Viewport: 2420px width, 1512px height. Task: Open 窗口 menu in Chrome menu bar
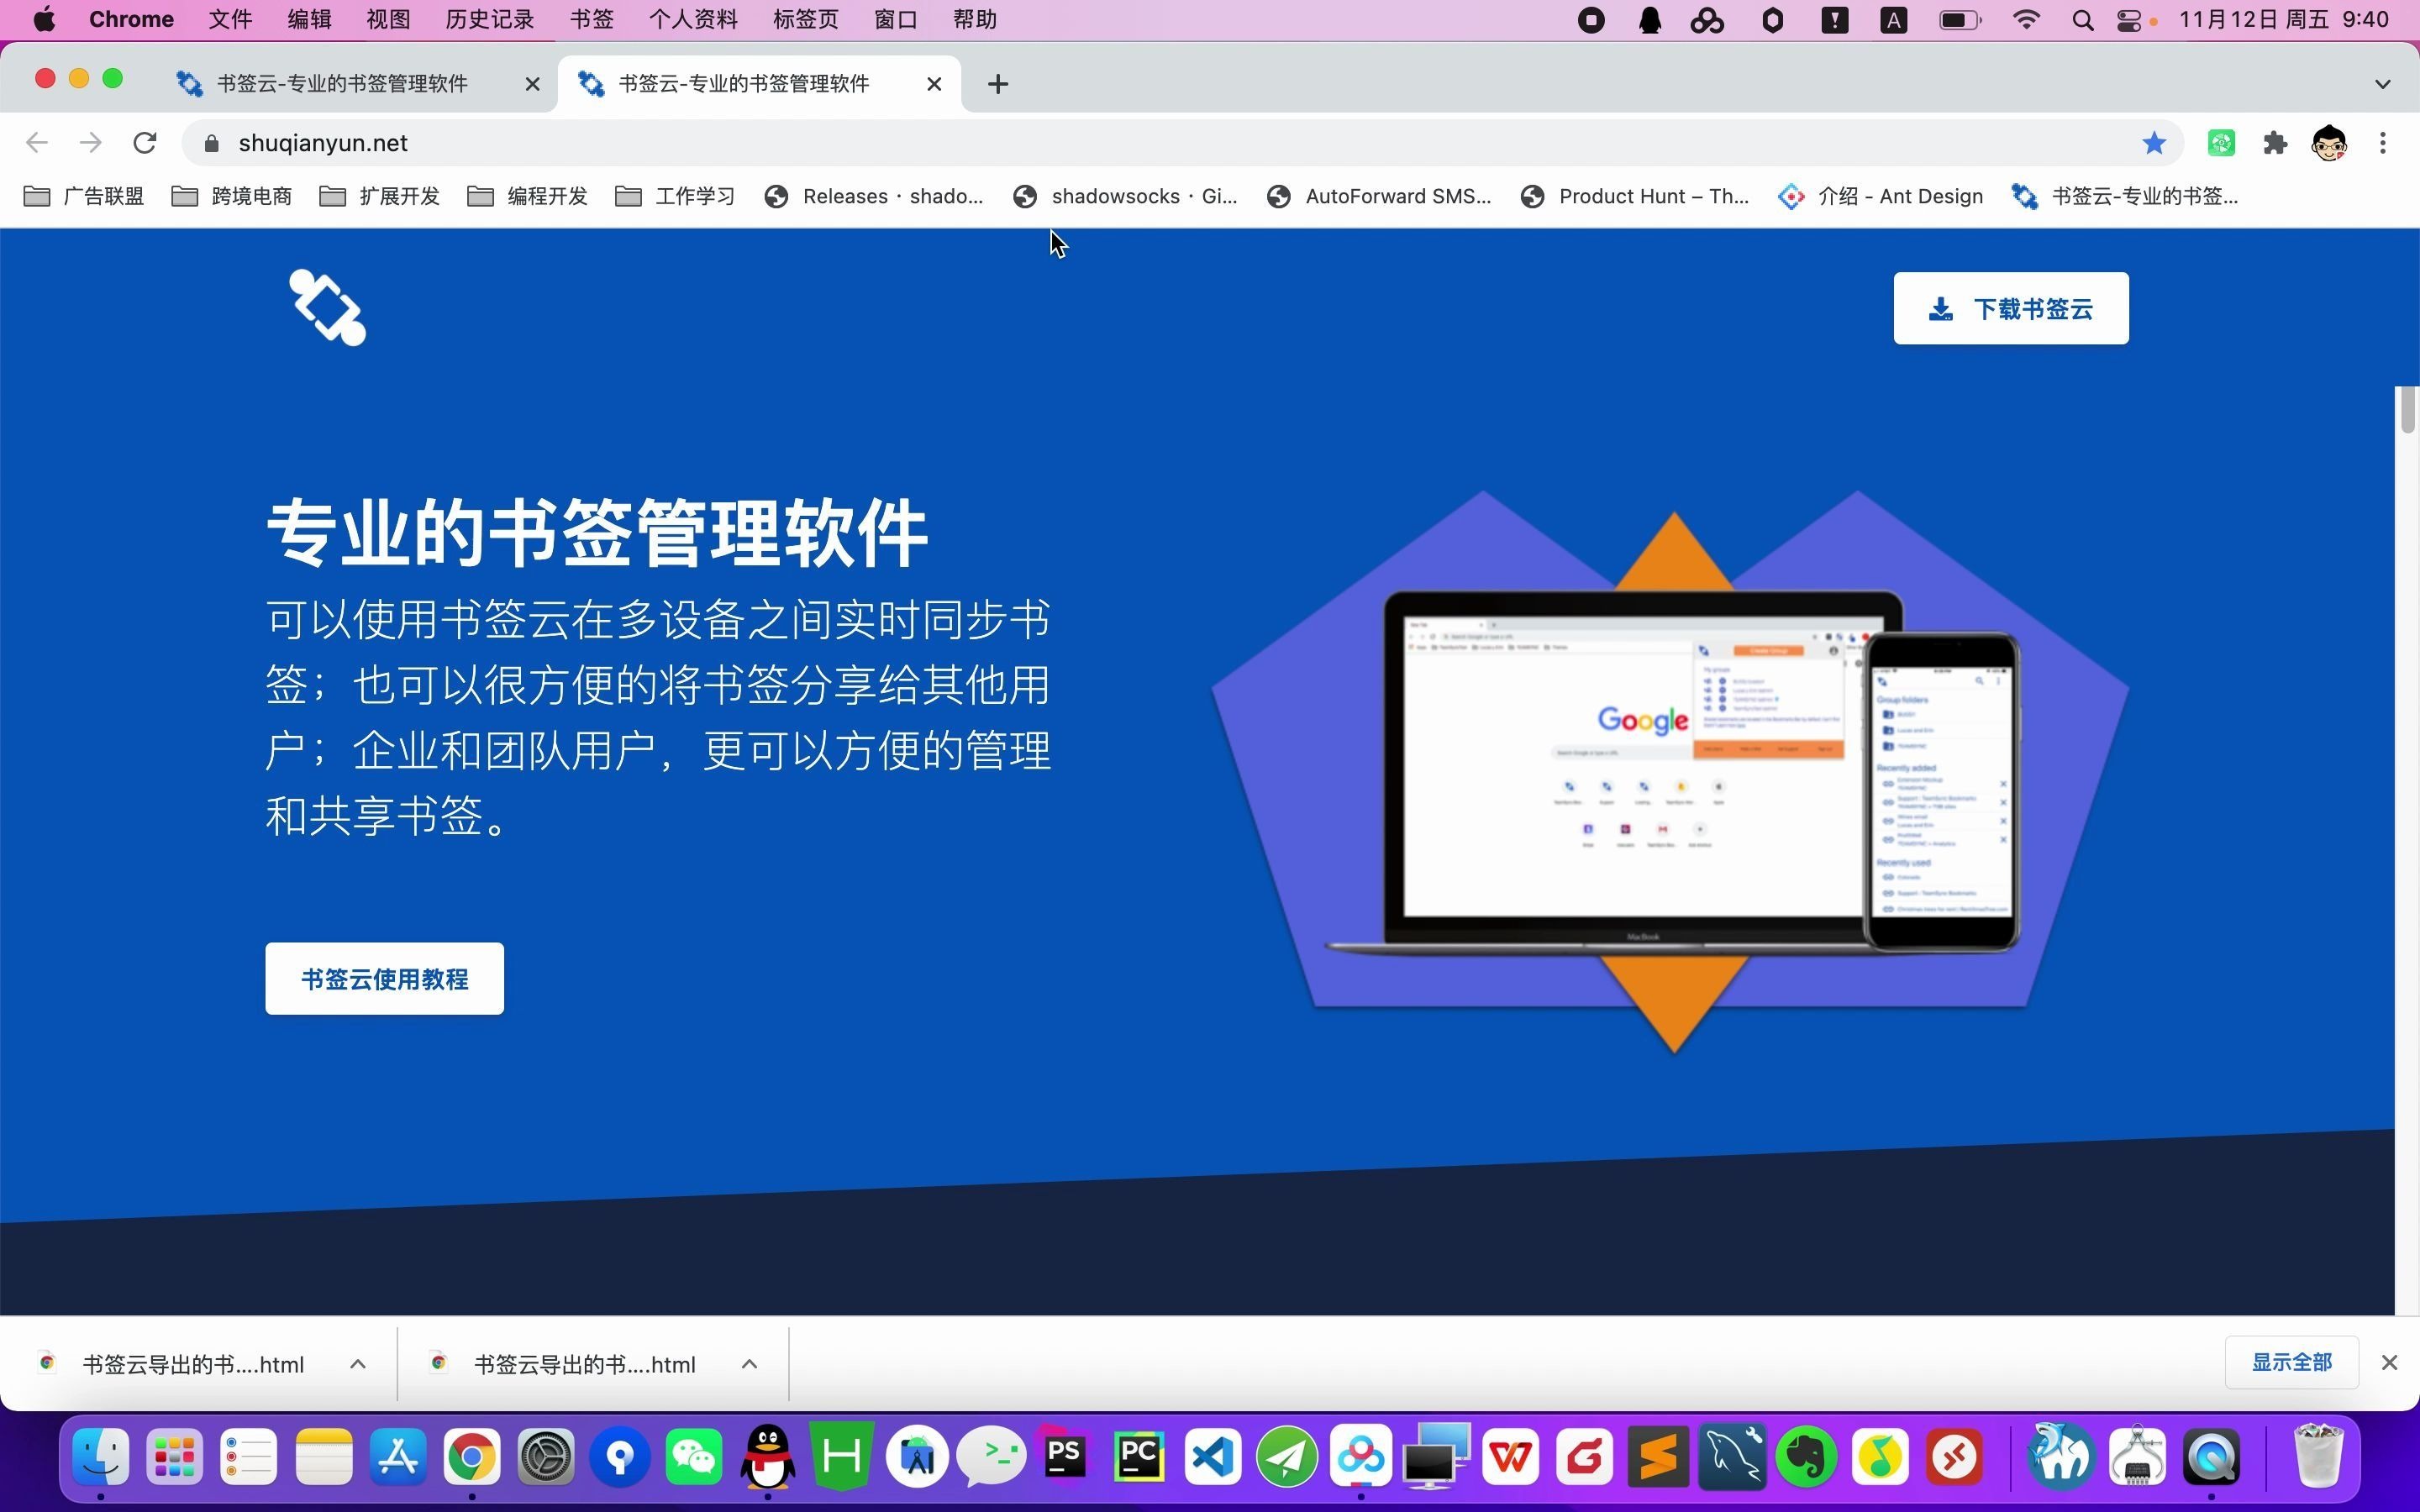coord(894,19)
